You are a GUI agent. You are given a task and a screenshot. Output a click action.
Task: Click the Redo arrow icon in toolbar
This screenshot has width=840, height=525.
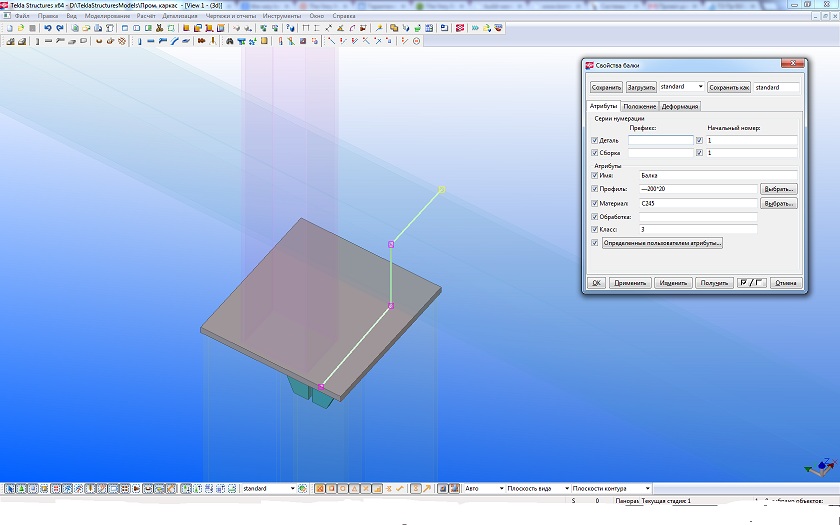tap(59, 28)
